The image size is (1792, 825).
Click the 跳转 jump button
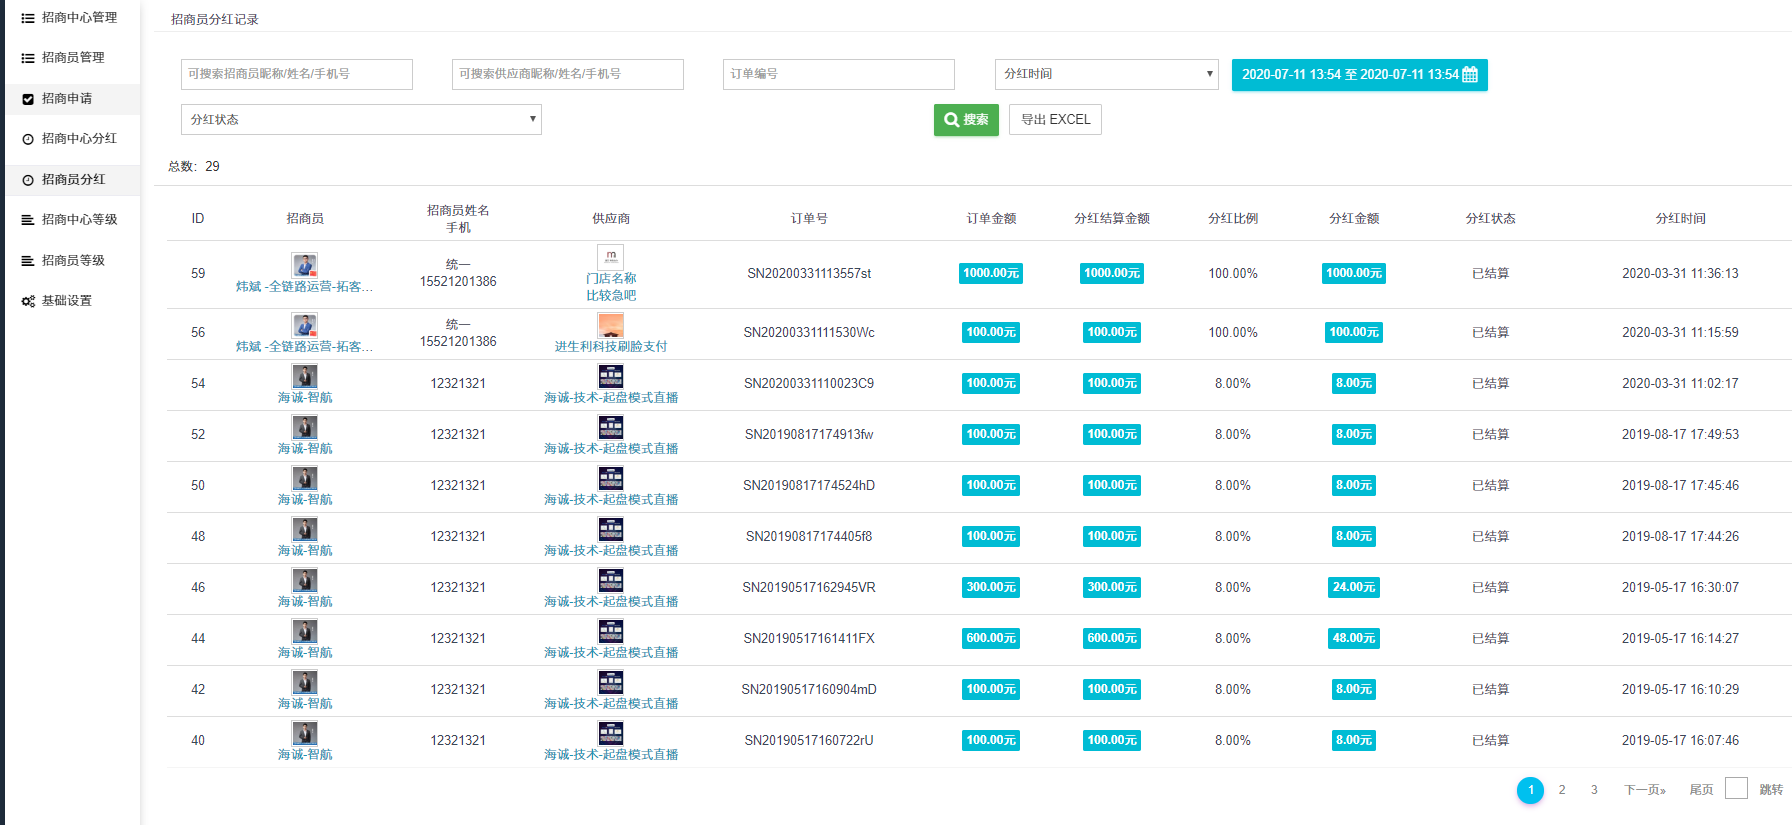point(1771,790)
